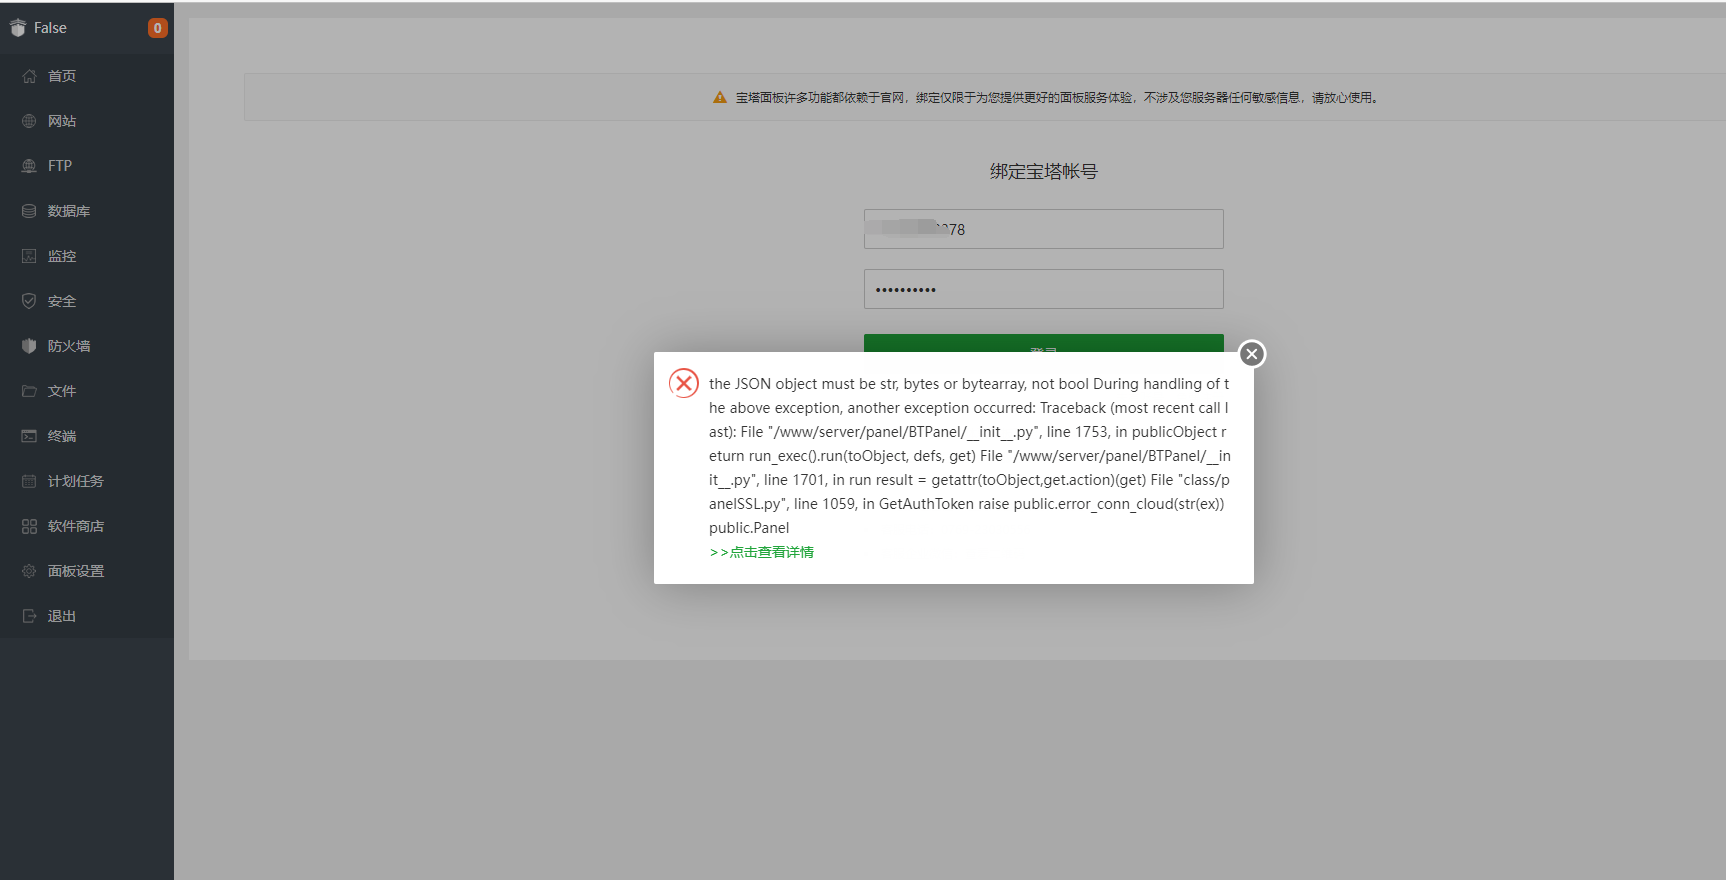
Task: Click the firewall icon beside 防火墙
Action: click(29, 346)
